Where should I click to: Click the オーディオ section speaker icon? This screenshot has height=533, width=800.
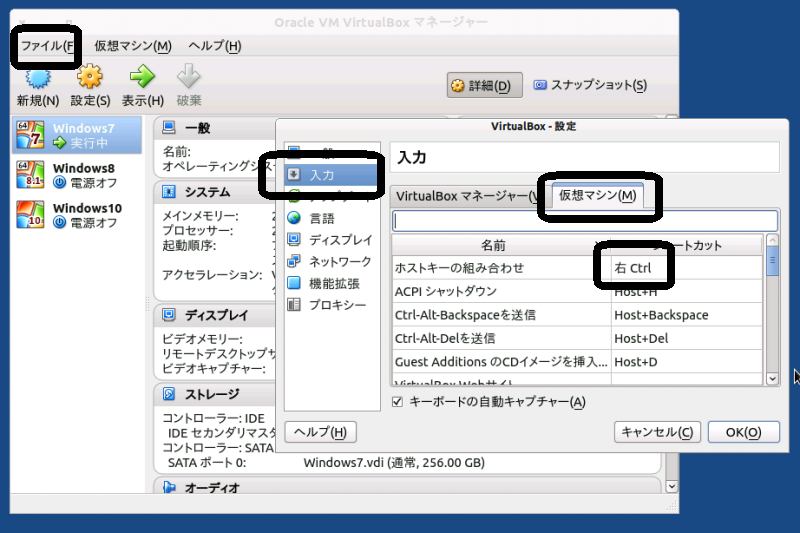point(169,487)
